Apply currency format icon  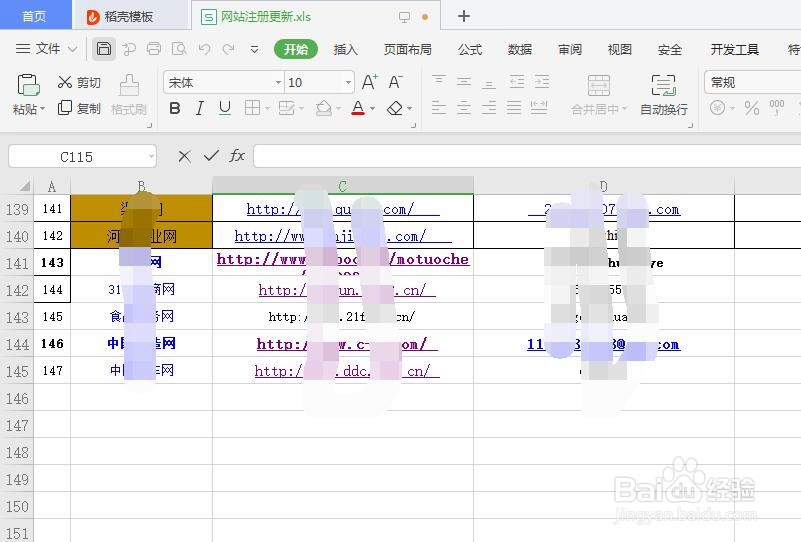[717, 108]
